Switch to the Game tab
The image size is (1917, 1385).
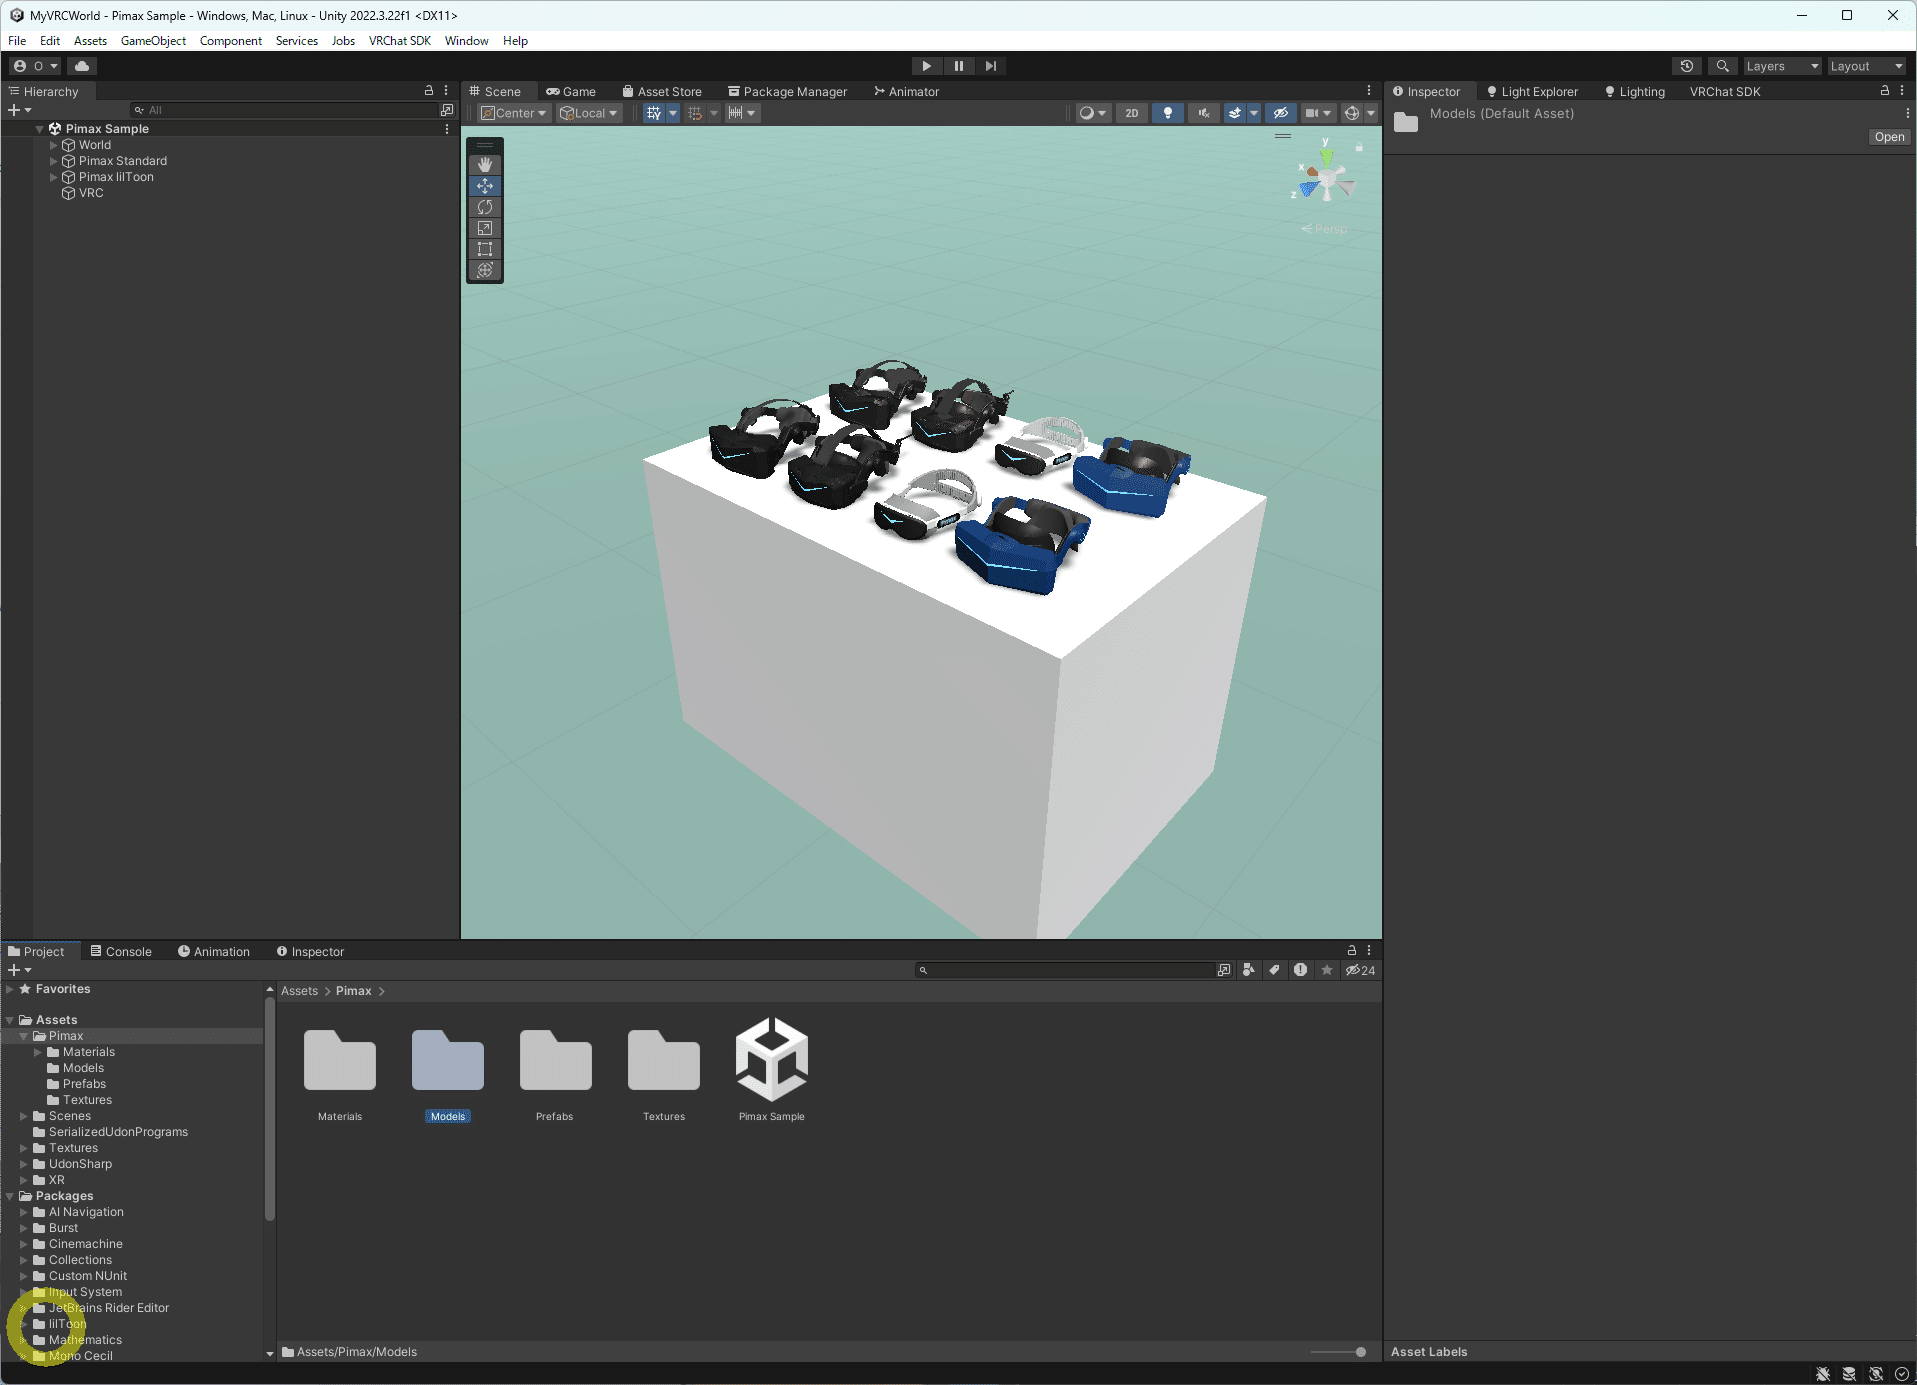[x=570, y=91]
